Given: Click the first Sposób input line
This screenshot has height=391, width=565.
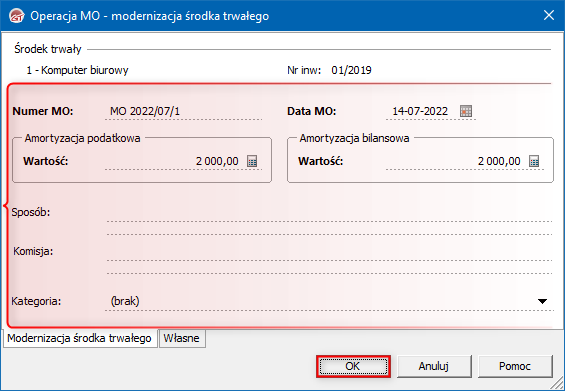Looking at the screenshot, I should click(329, 215).
